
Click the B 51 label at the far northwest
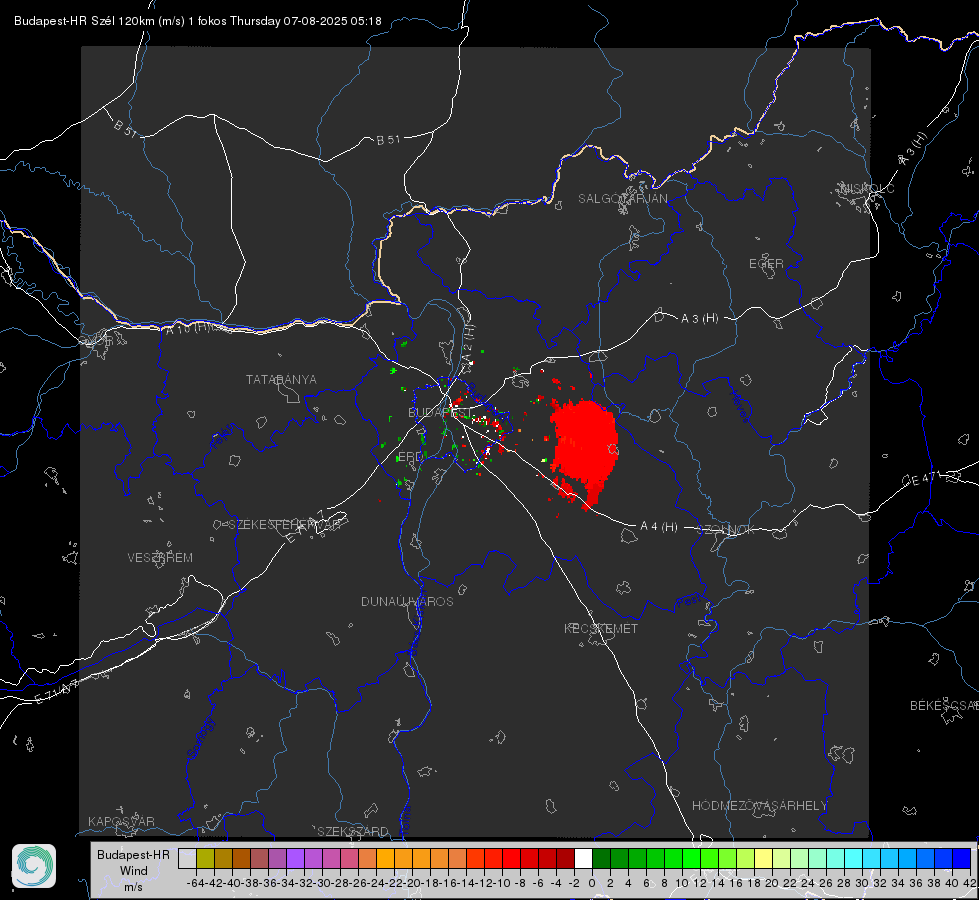point(125,128)
